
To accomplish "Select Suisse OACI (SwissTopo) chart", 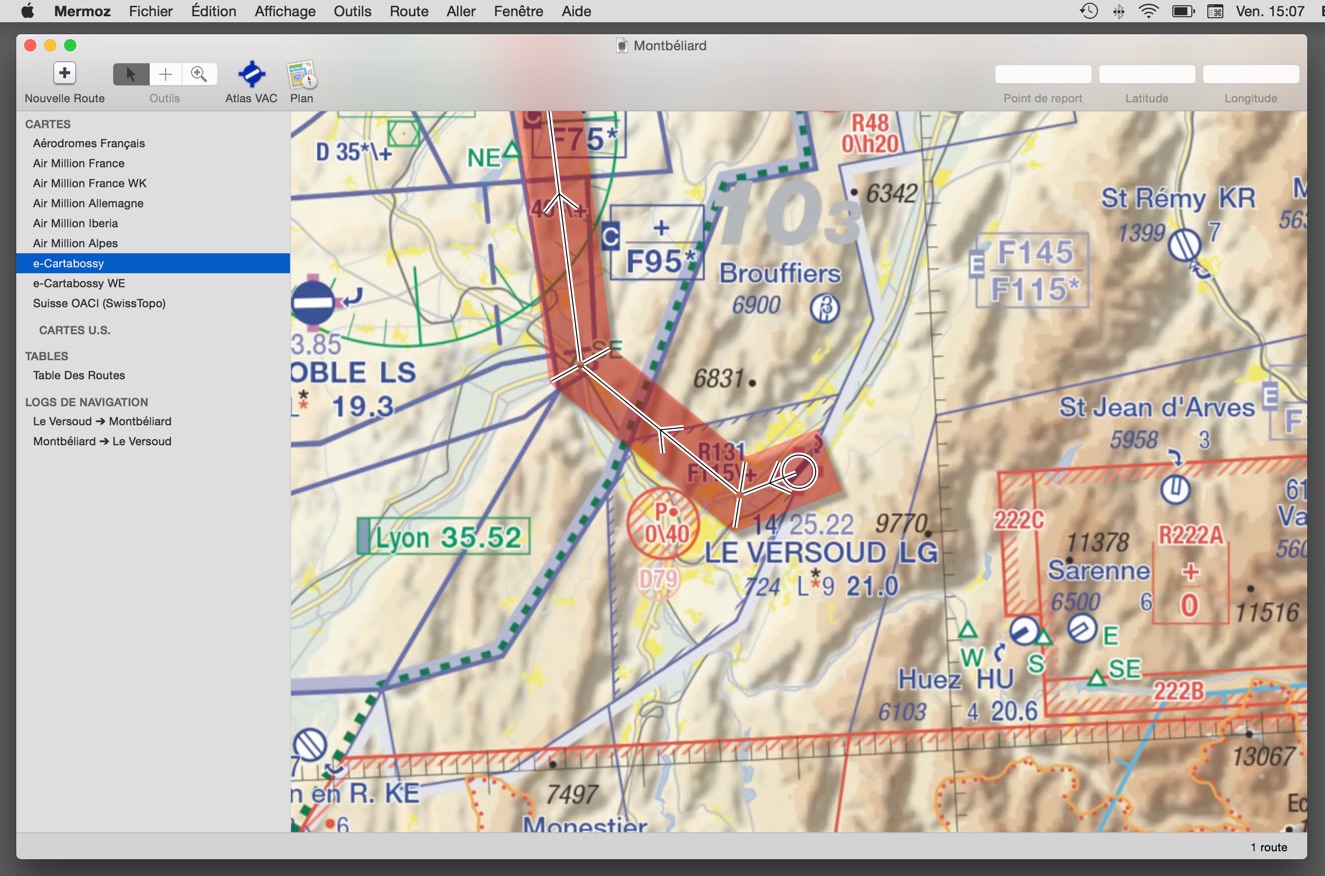I will pyautogui.click(x=153, y=303).
